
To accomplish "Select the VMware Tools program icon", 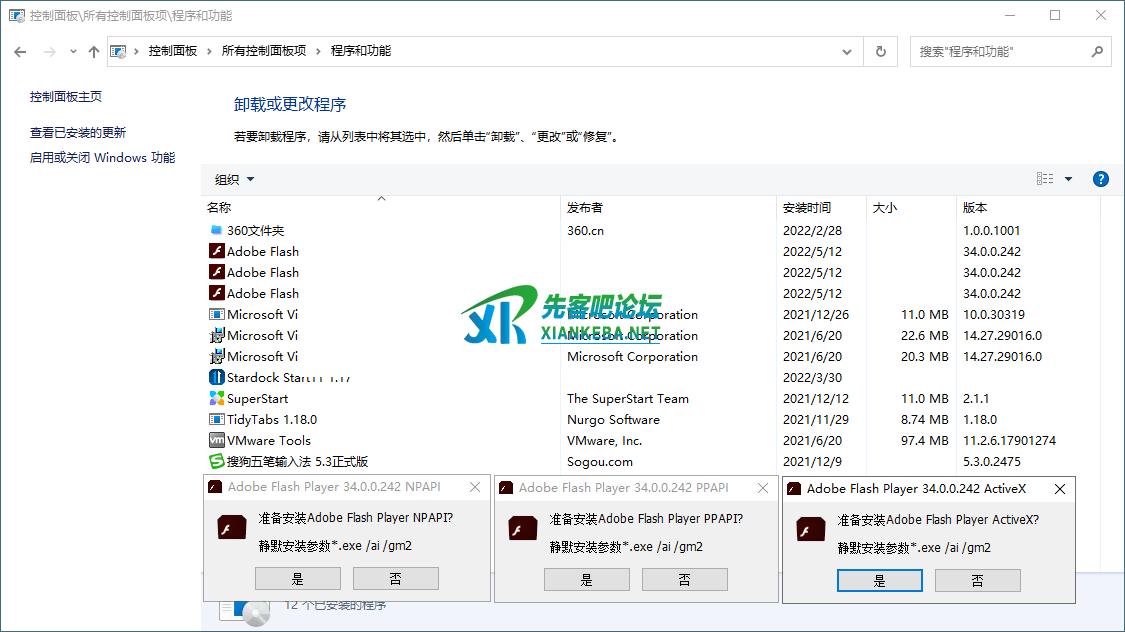I will 216,441.
